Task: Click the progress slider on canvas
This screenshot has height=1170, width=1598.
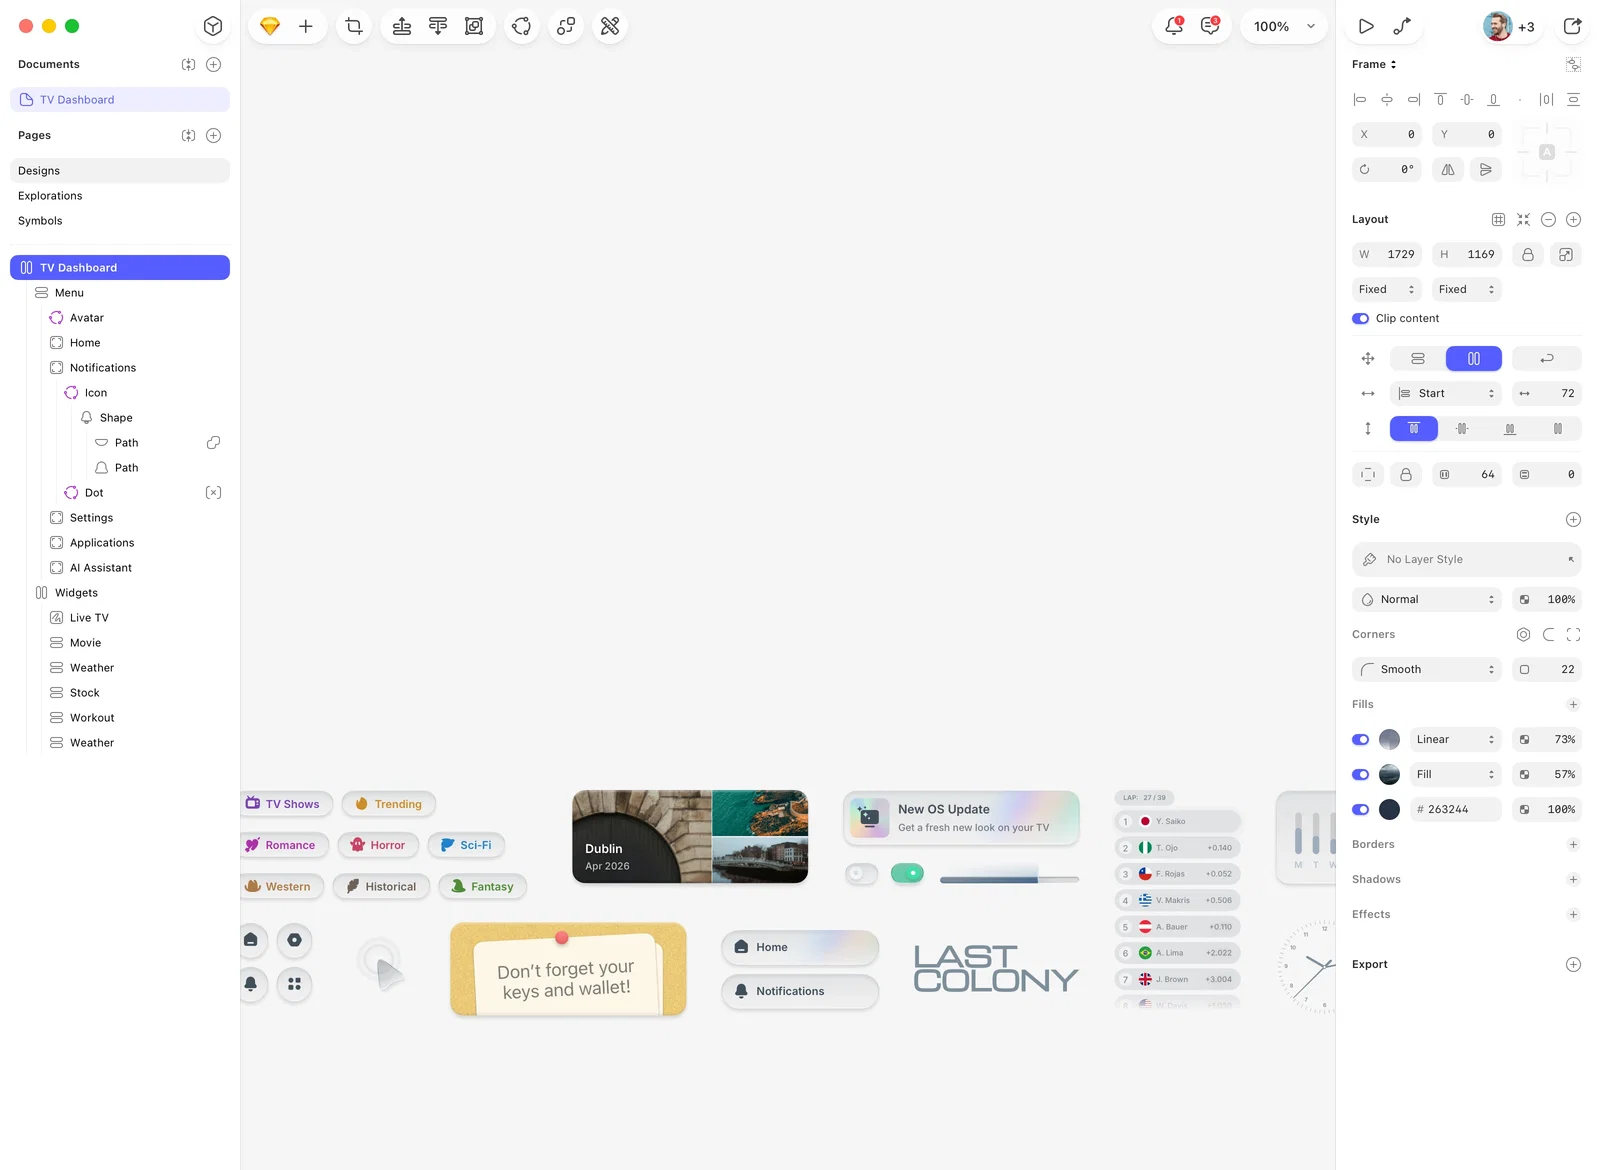Action: point(1009,879)
